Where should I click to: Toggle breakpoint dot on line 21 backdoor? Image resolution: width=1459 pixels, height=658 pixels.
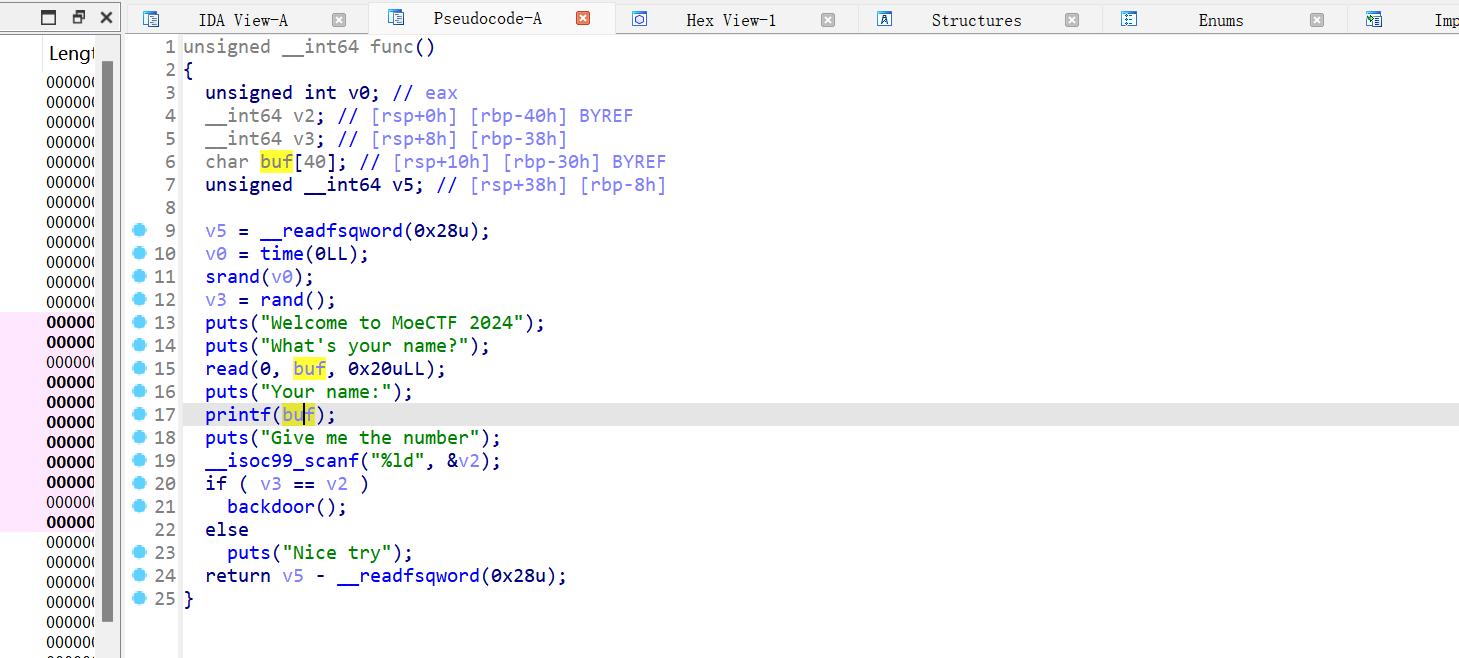139,506
